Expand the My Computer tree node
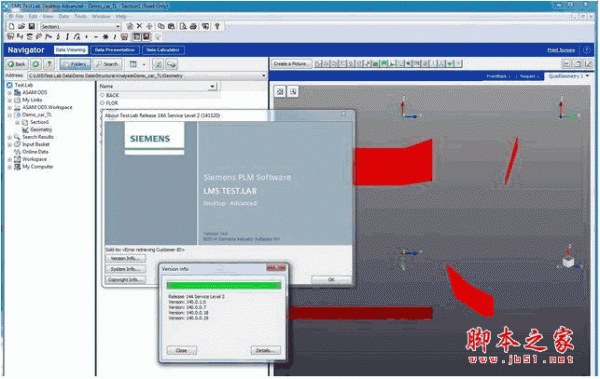Image resolution: width=600 pixels, height=379 pixels. [10, 167]
